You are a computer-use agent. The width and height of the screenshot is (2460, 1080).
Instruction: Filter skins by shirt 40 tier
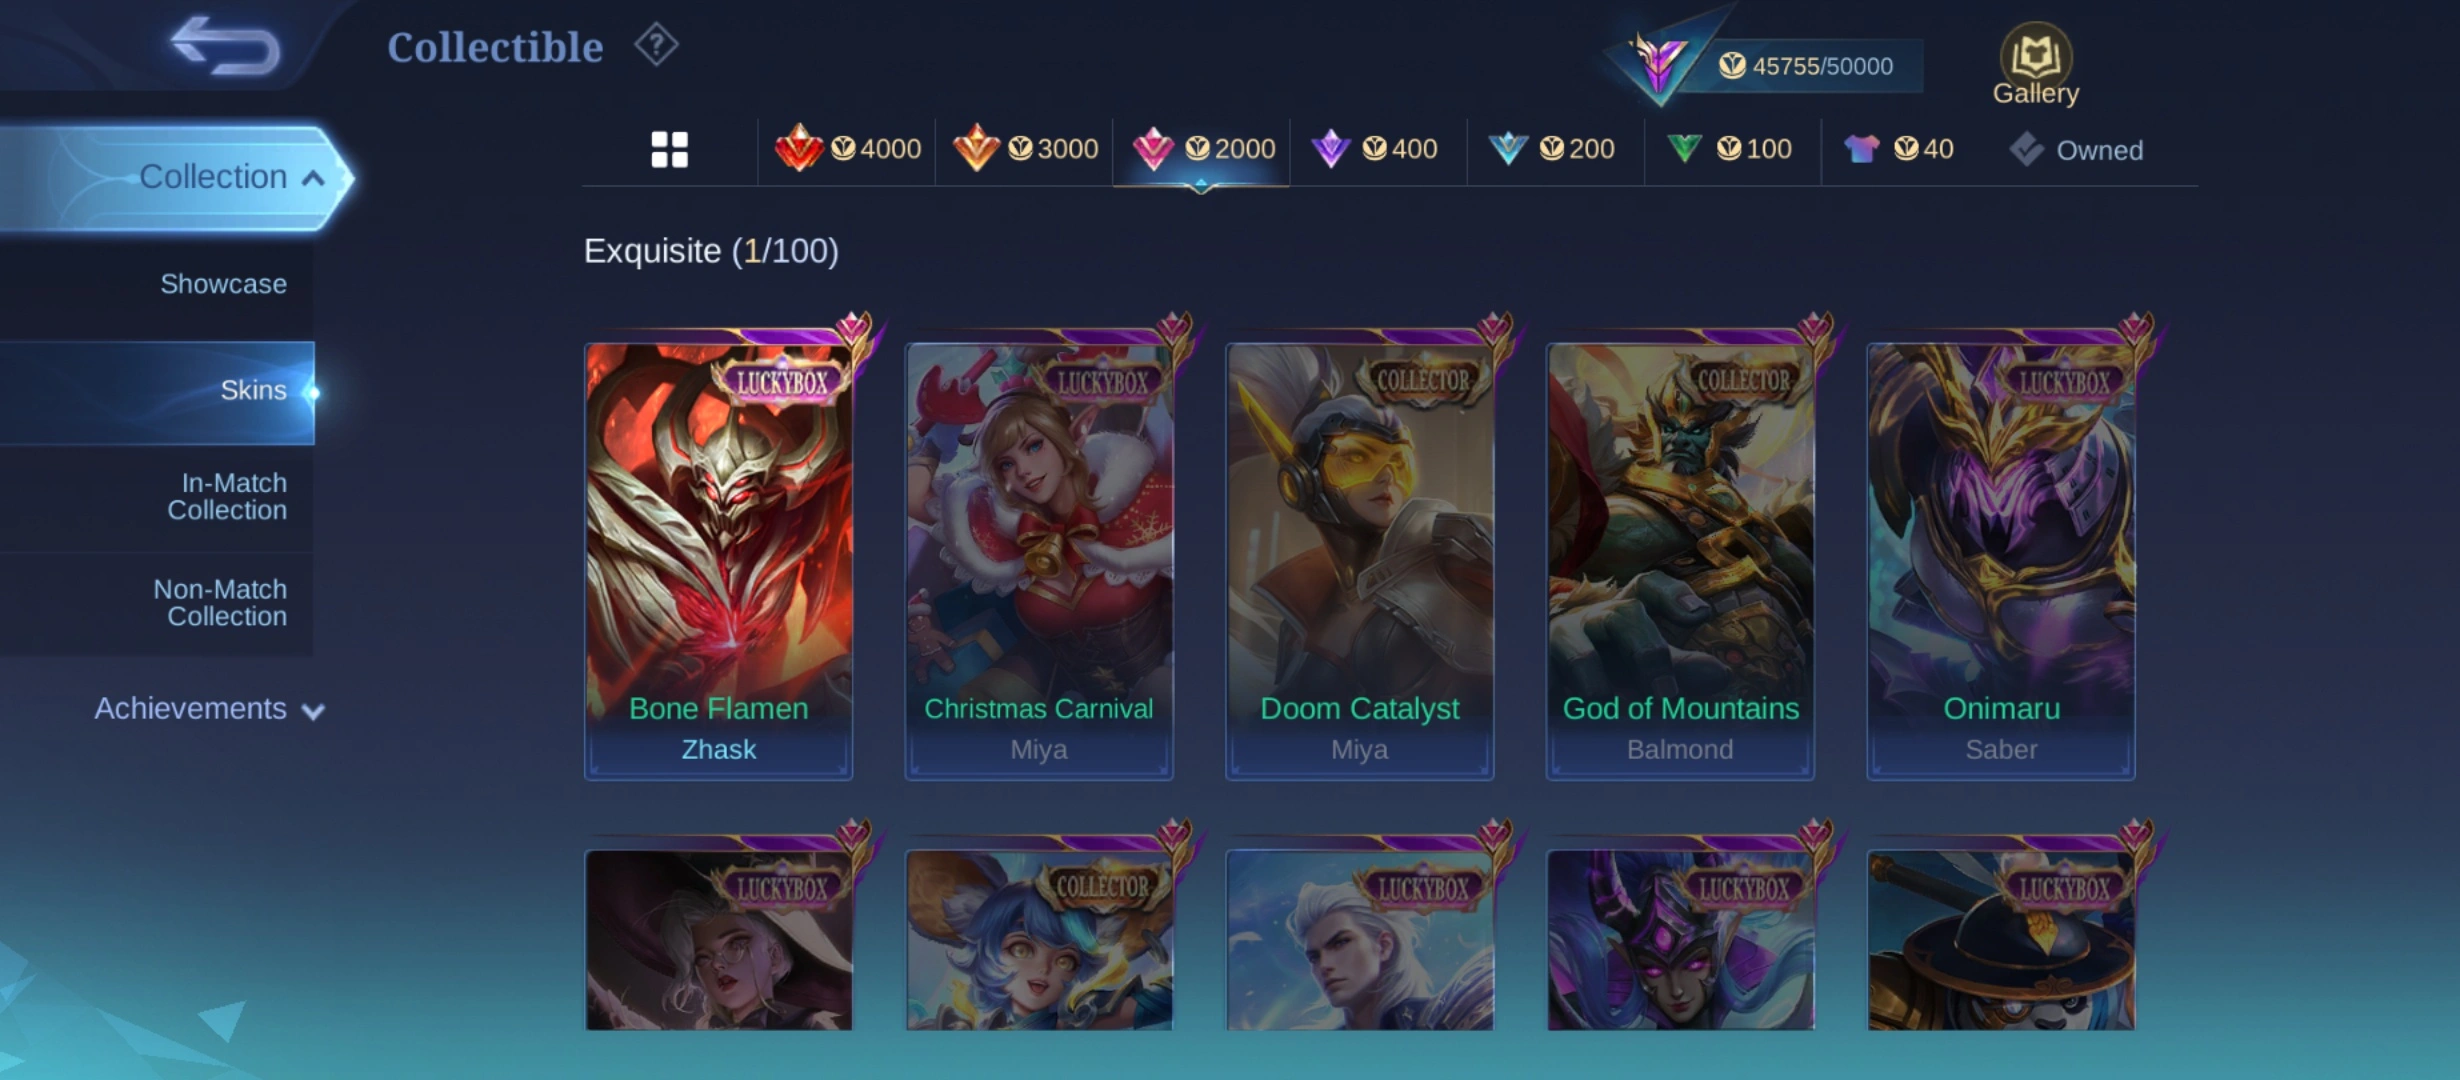tap(1898, 149)
